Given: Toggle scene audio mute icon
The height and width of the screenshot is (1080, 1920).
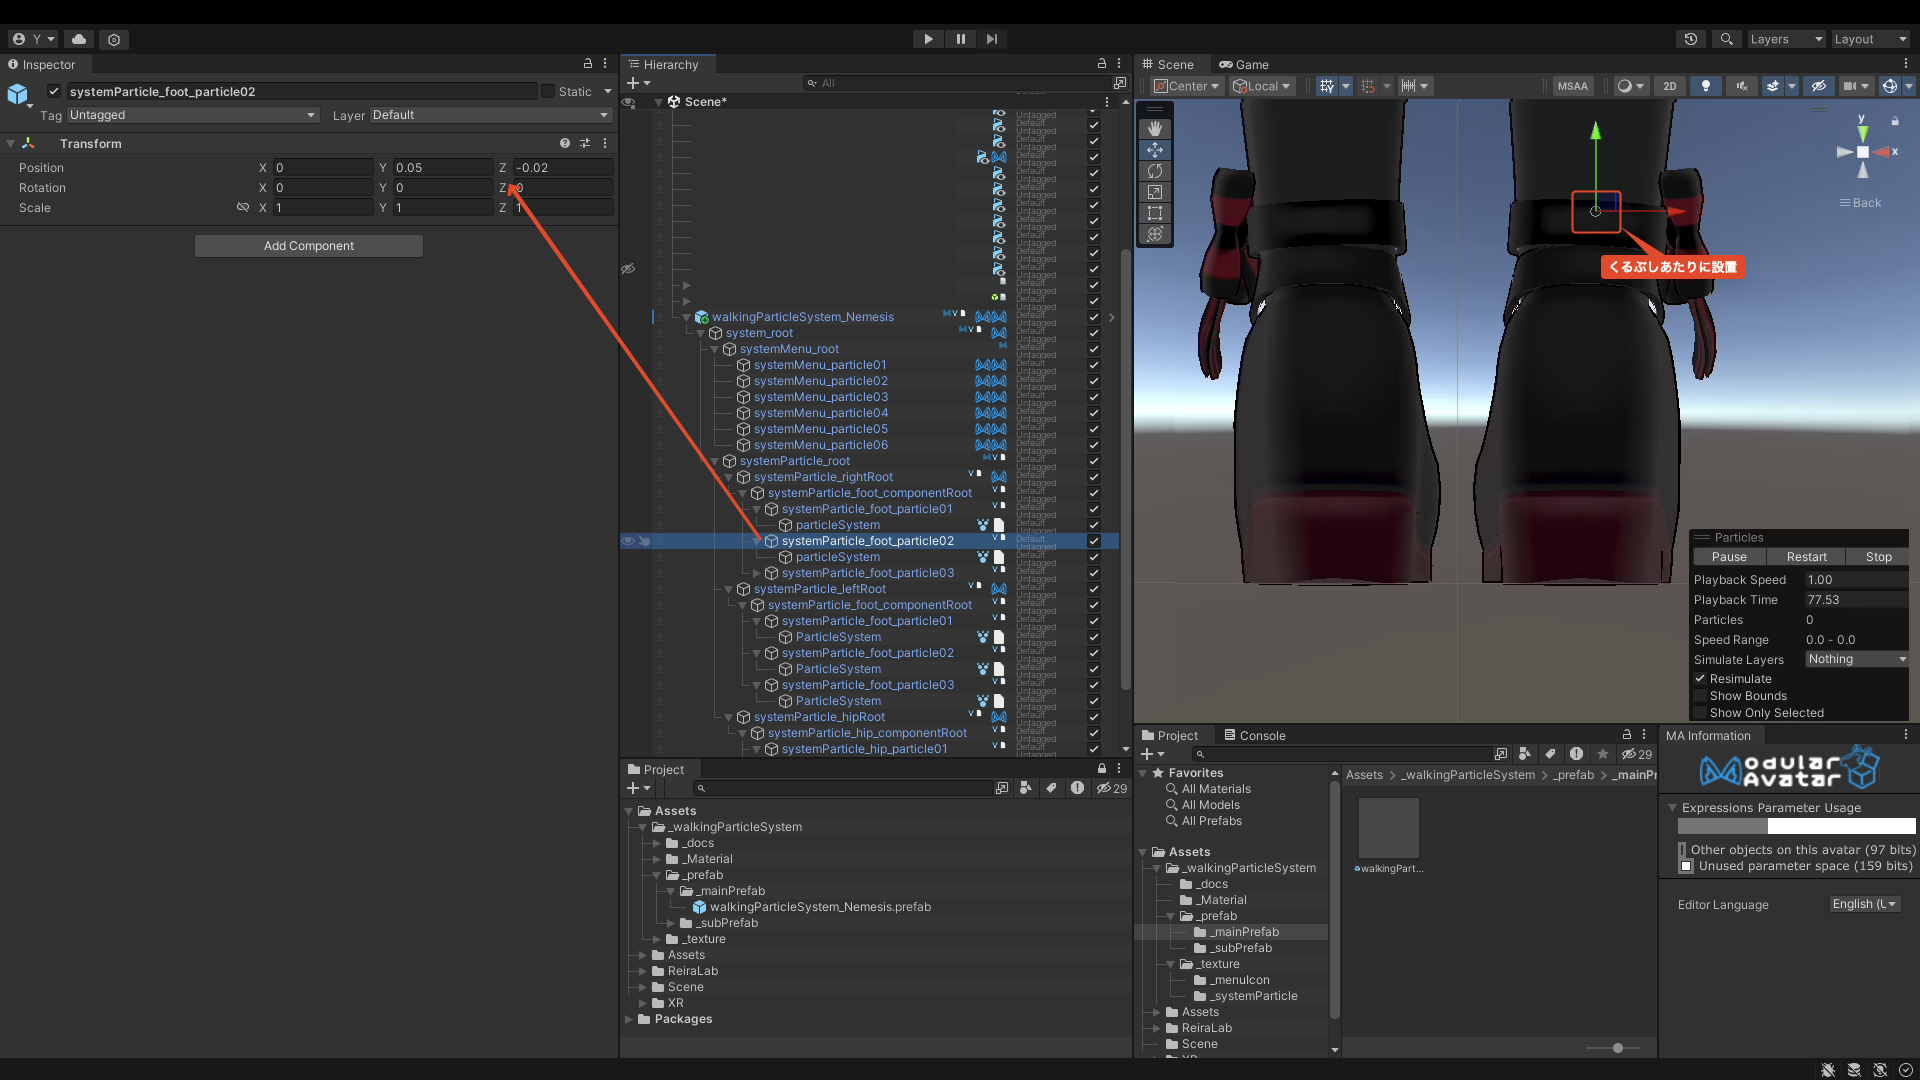Looking at the screenshot, I should (x=1741, y=86).
